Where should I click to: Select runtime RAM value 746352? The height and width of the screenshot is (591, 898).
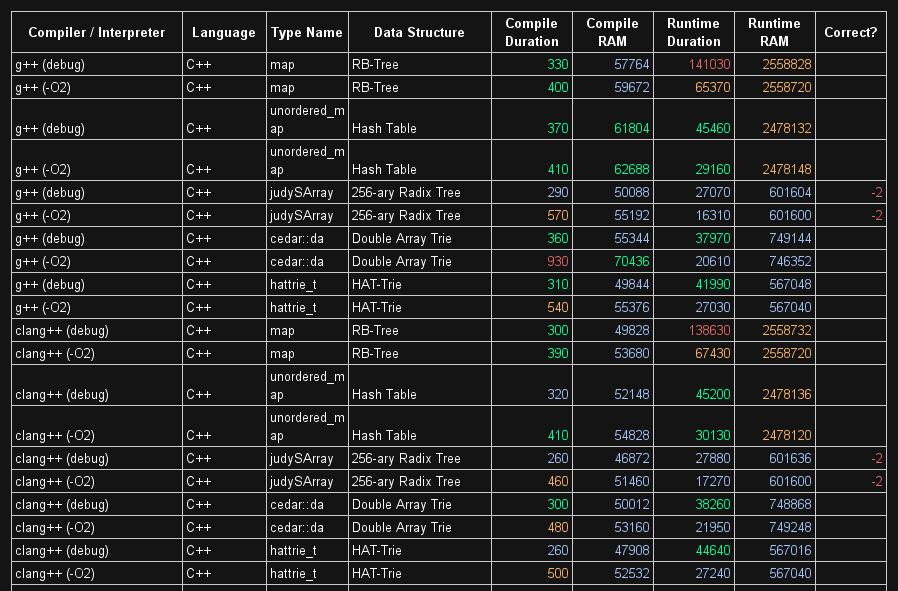790,261
